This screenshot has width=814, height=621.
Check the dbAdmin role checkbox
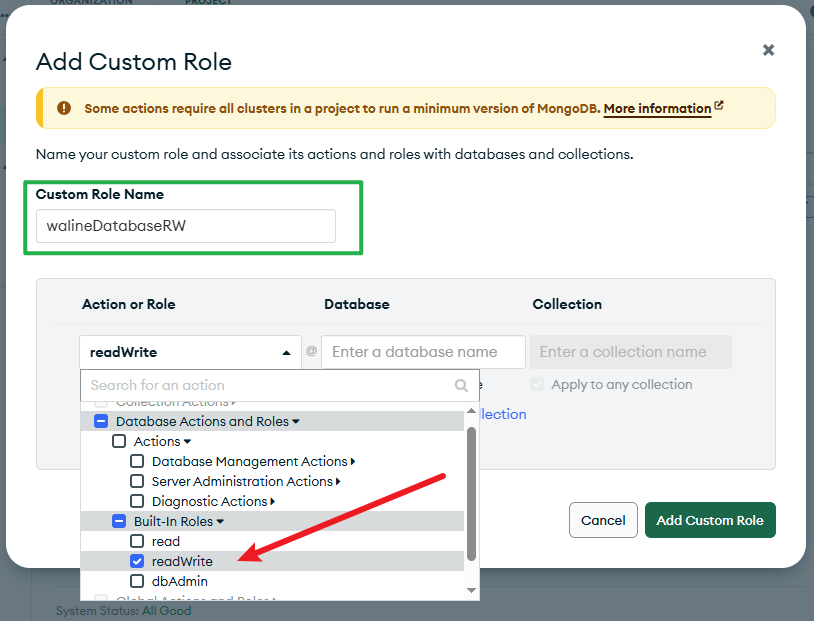point(137,581)
